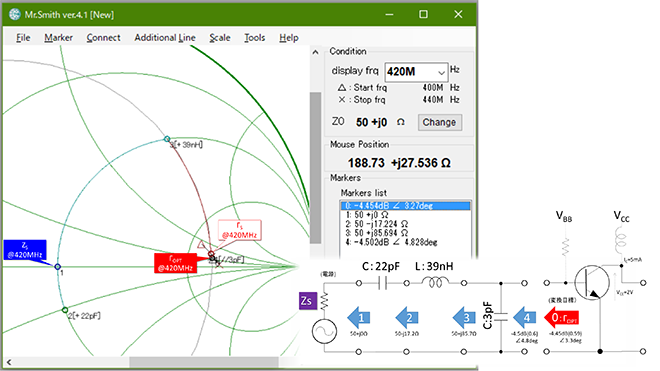Click the chart's upward scroll arrow
The width and height of the screenshot is (660, 371).
coord(315,52)
